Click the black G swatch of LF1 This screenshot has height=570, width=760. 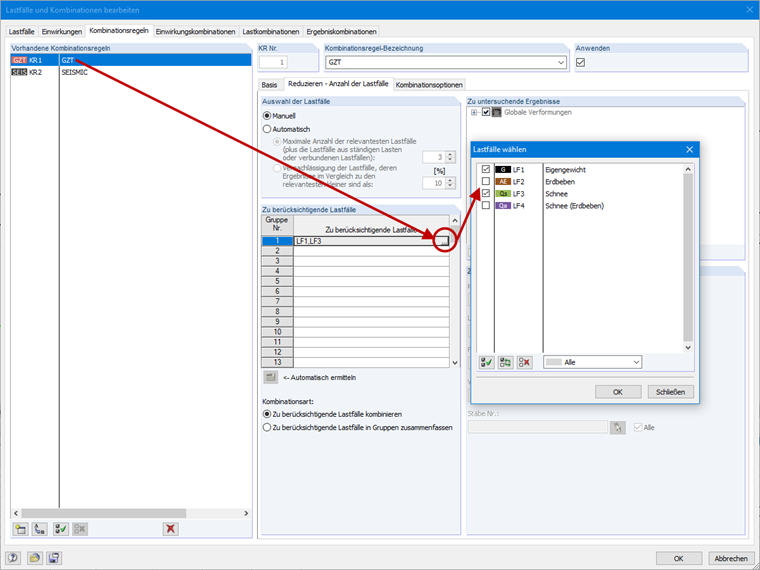pos(503,170)
